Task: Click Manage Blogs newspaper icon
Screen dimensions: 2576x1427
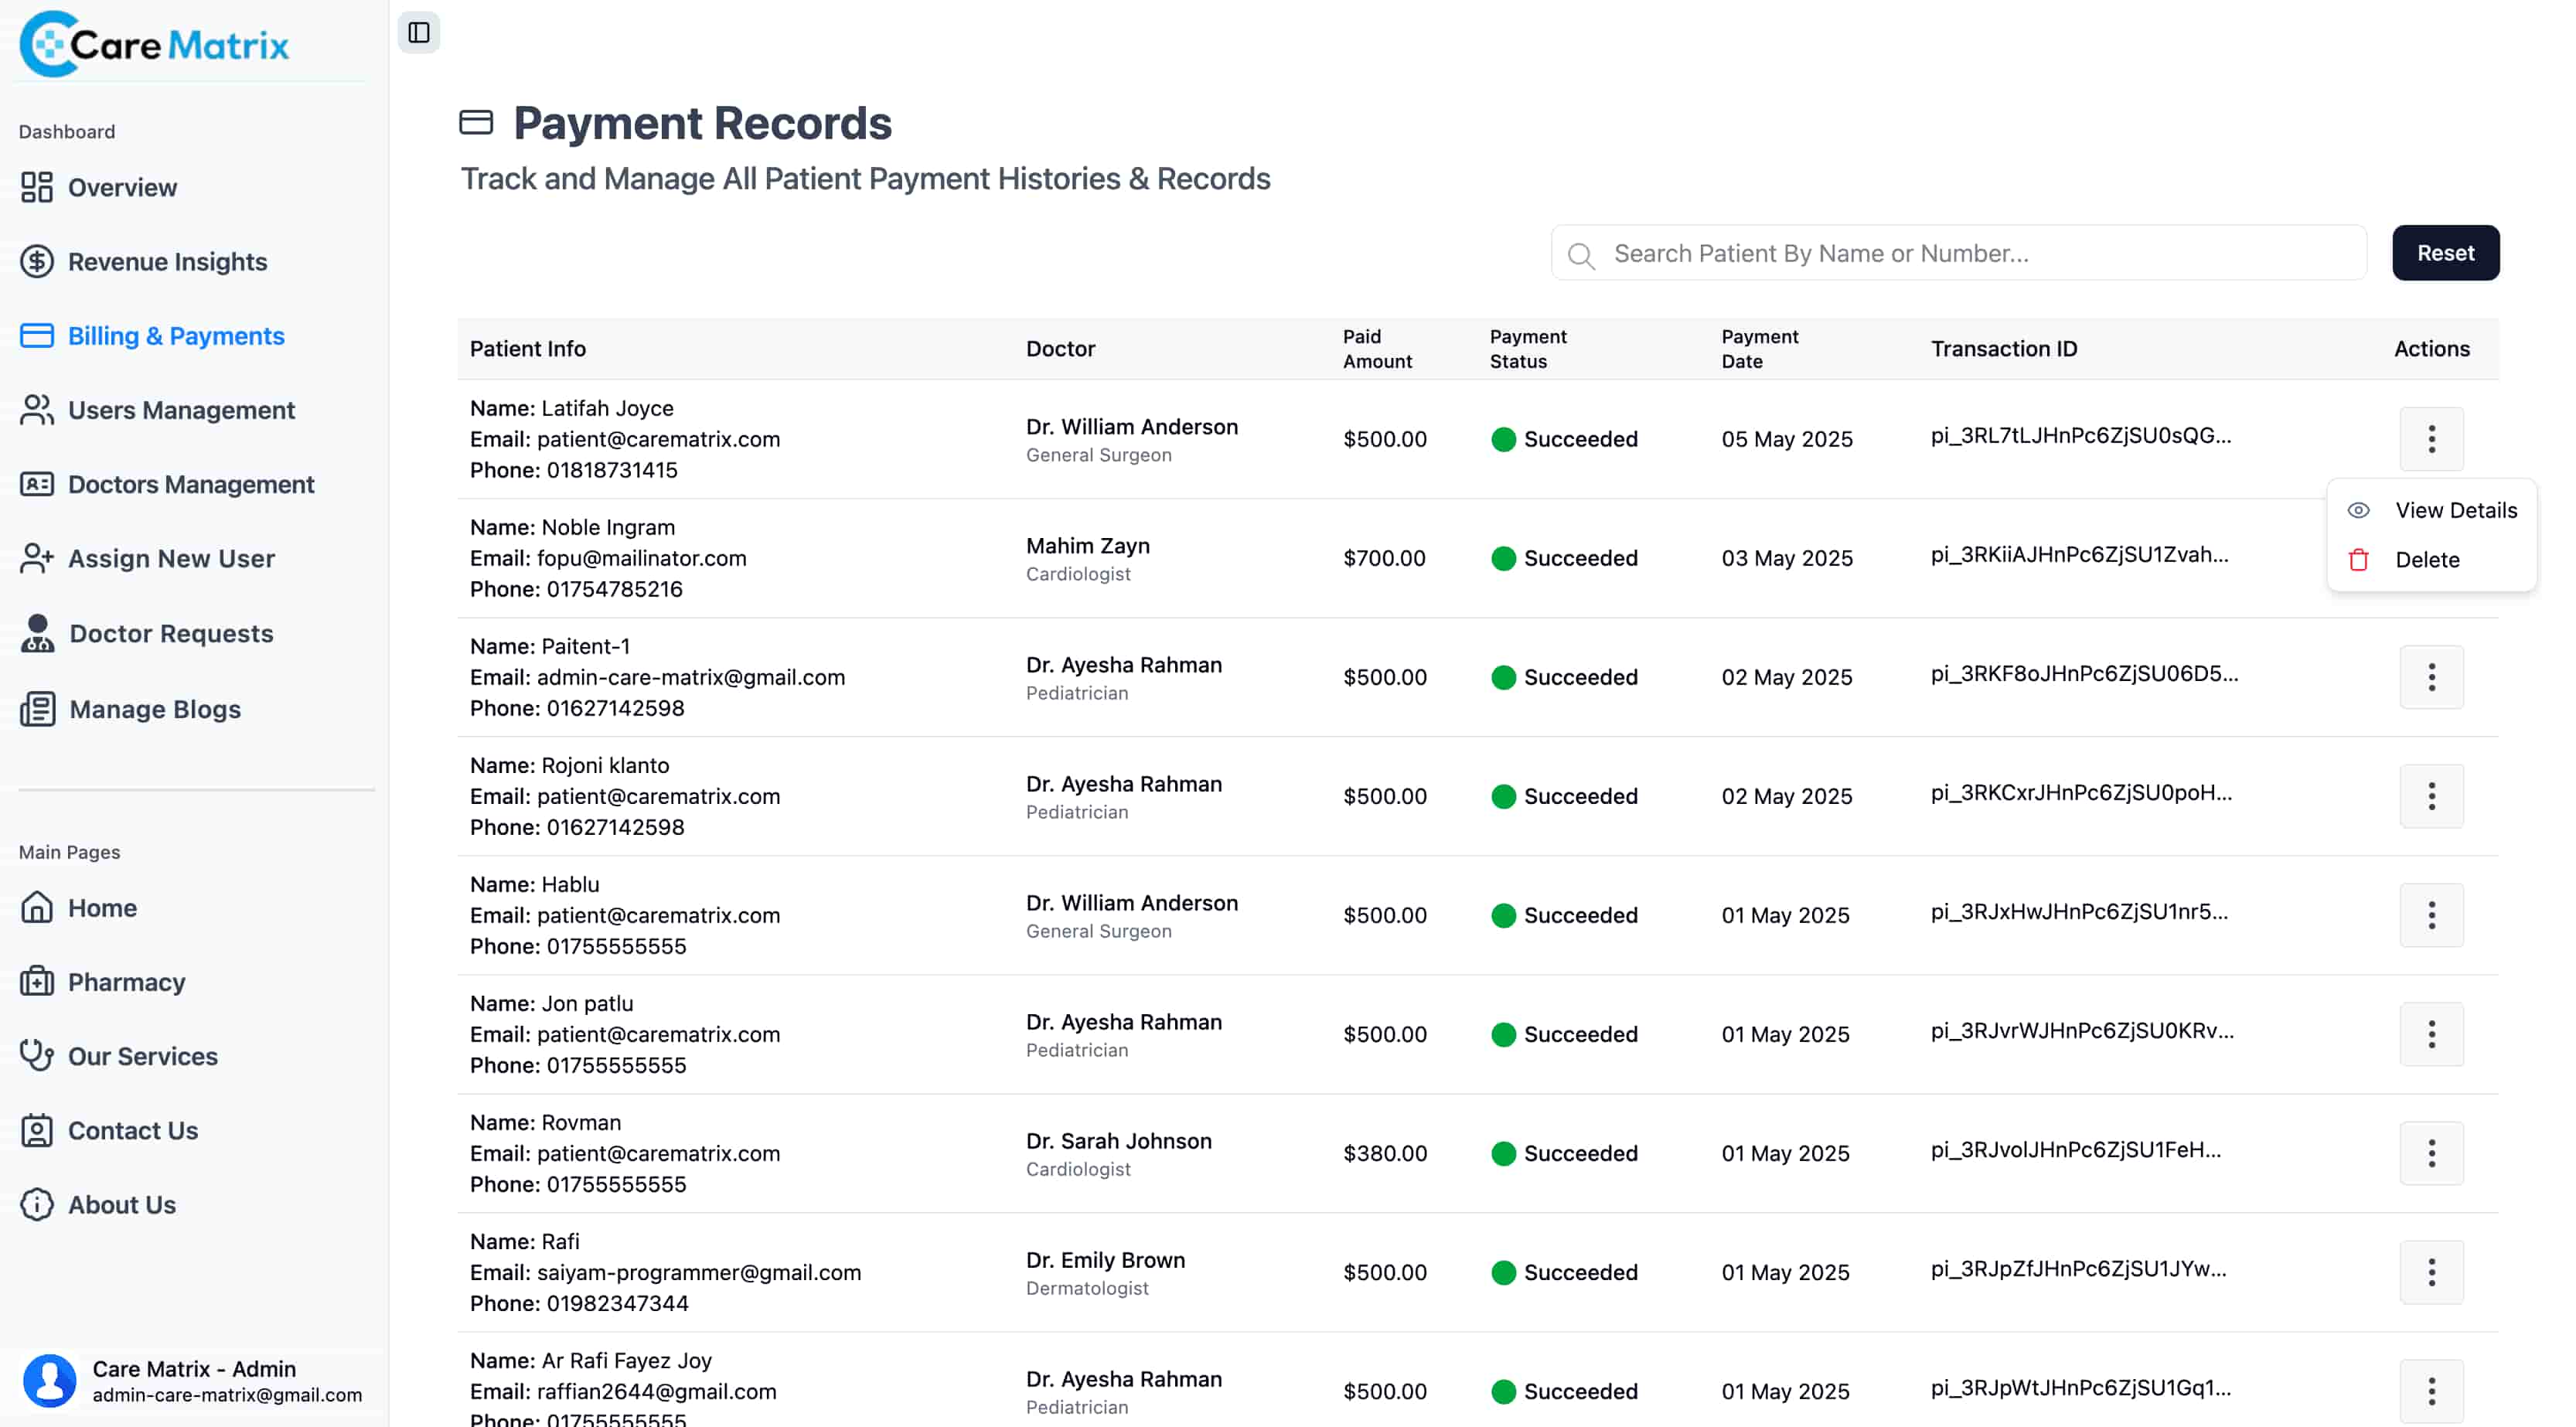Action: pos(38,709)
